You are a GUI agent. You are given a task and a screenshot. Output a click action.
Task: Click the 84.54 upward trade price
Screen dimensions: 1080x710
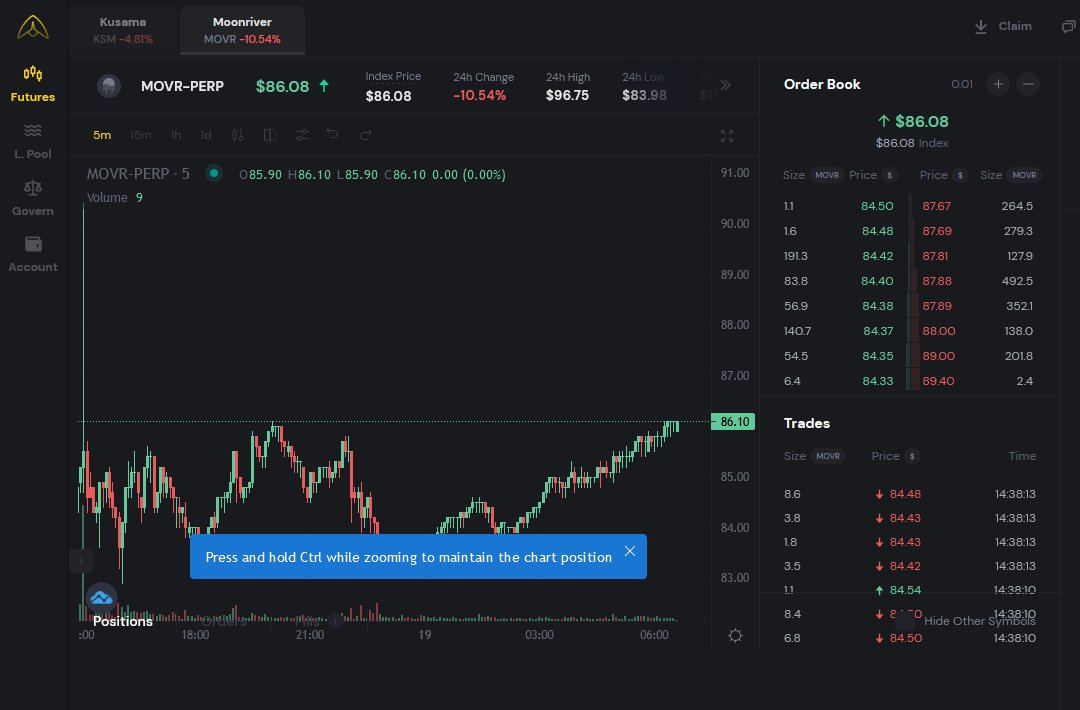(x=905, y=590)
